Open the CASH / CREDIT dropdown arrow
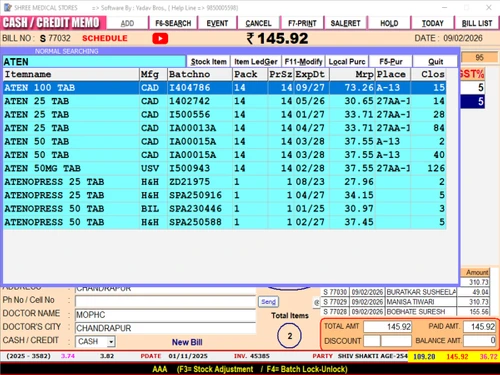Image resolution: width=500 pixels, height=375 pixels. click(111, 342)
